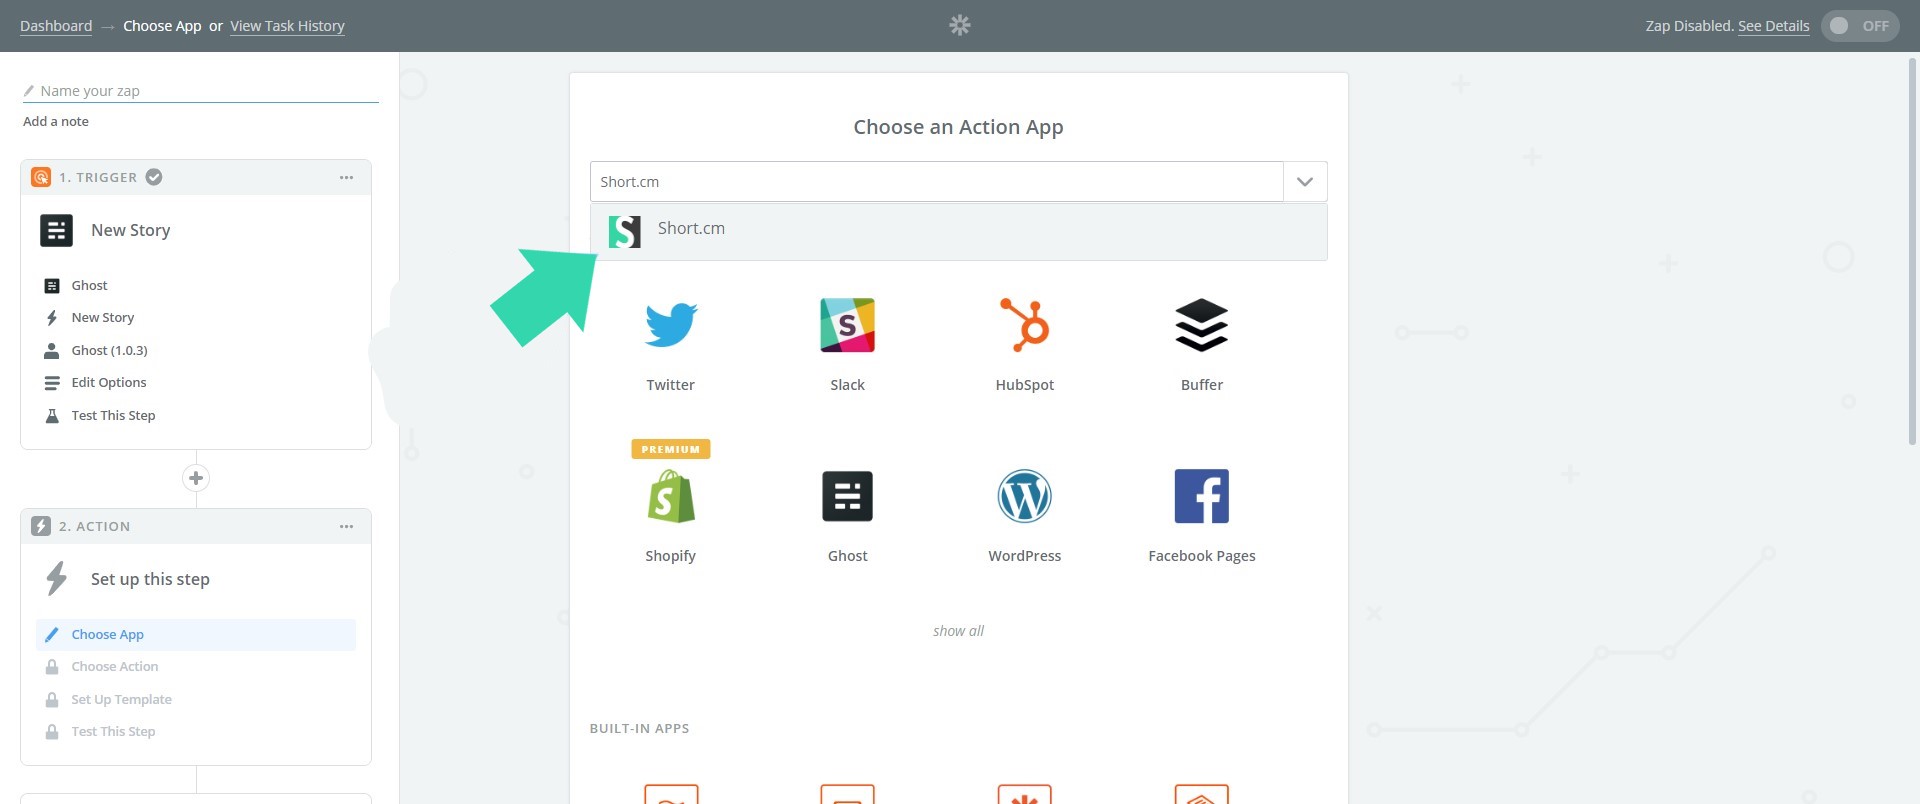1920x804 pixels.
Task: Click the View Task History link
Action: (287, 26)
